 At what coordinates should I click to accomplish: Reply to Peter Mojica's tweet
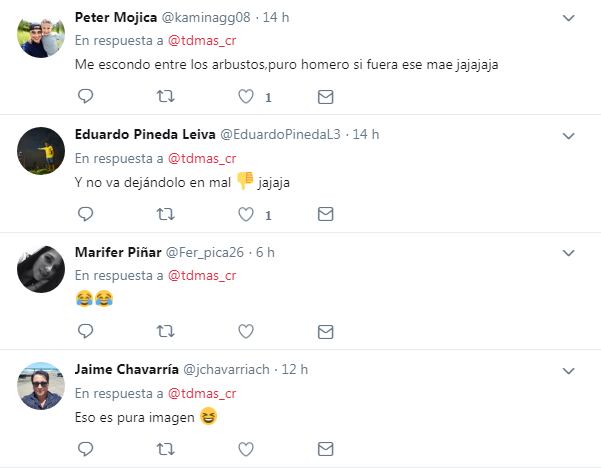tap(85, 97)
